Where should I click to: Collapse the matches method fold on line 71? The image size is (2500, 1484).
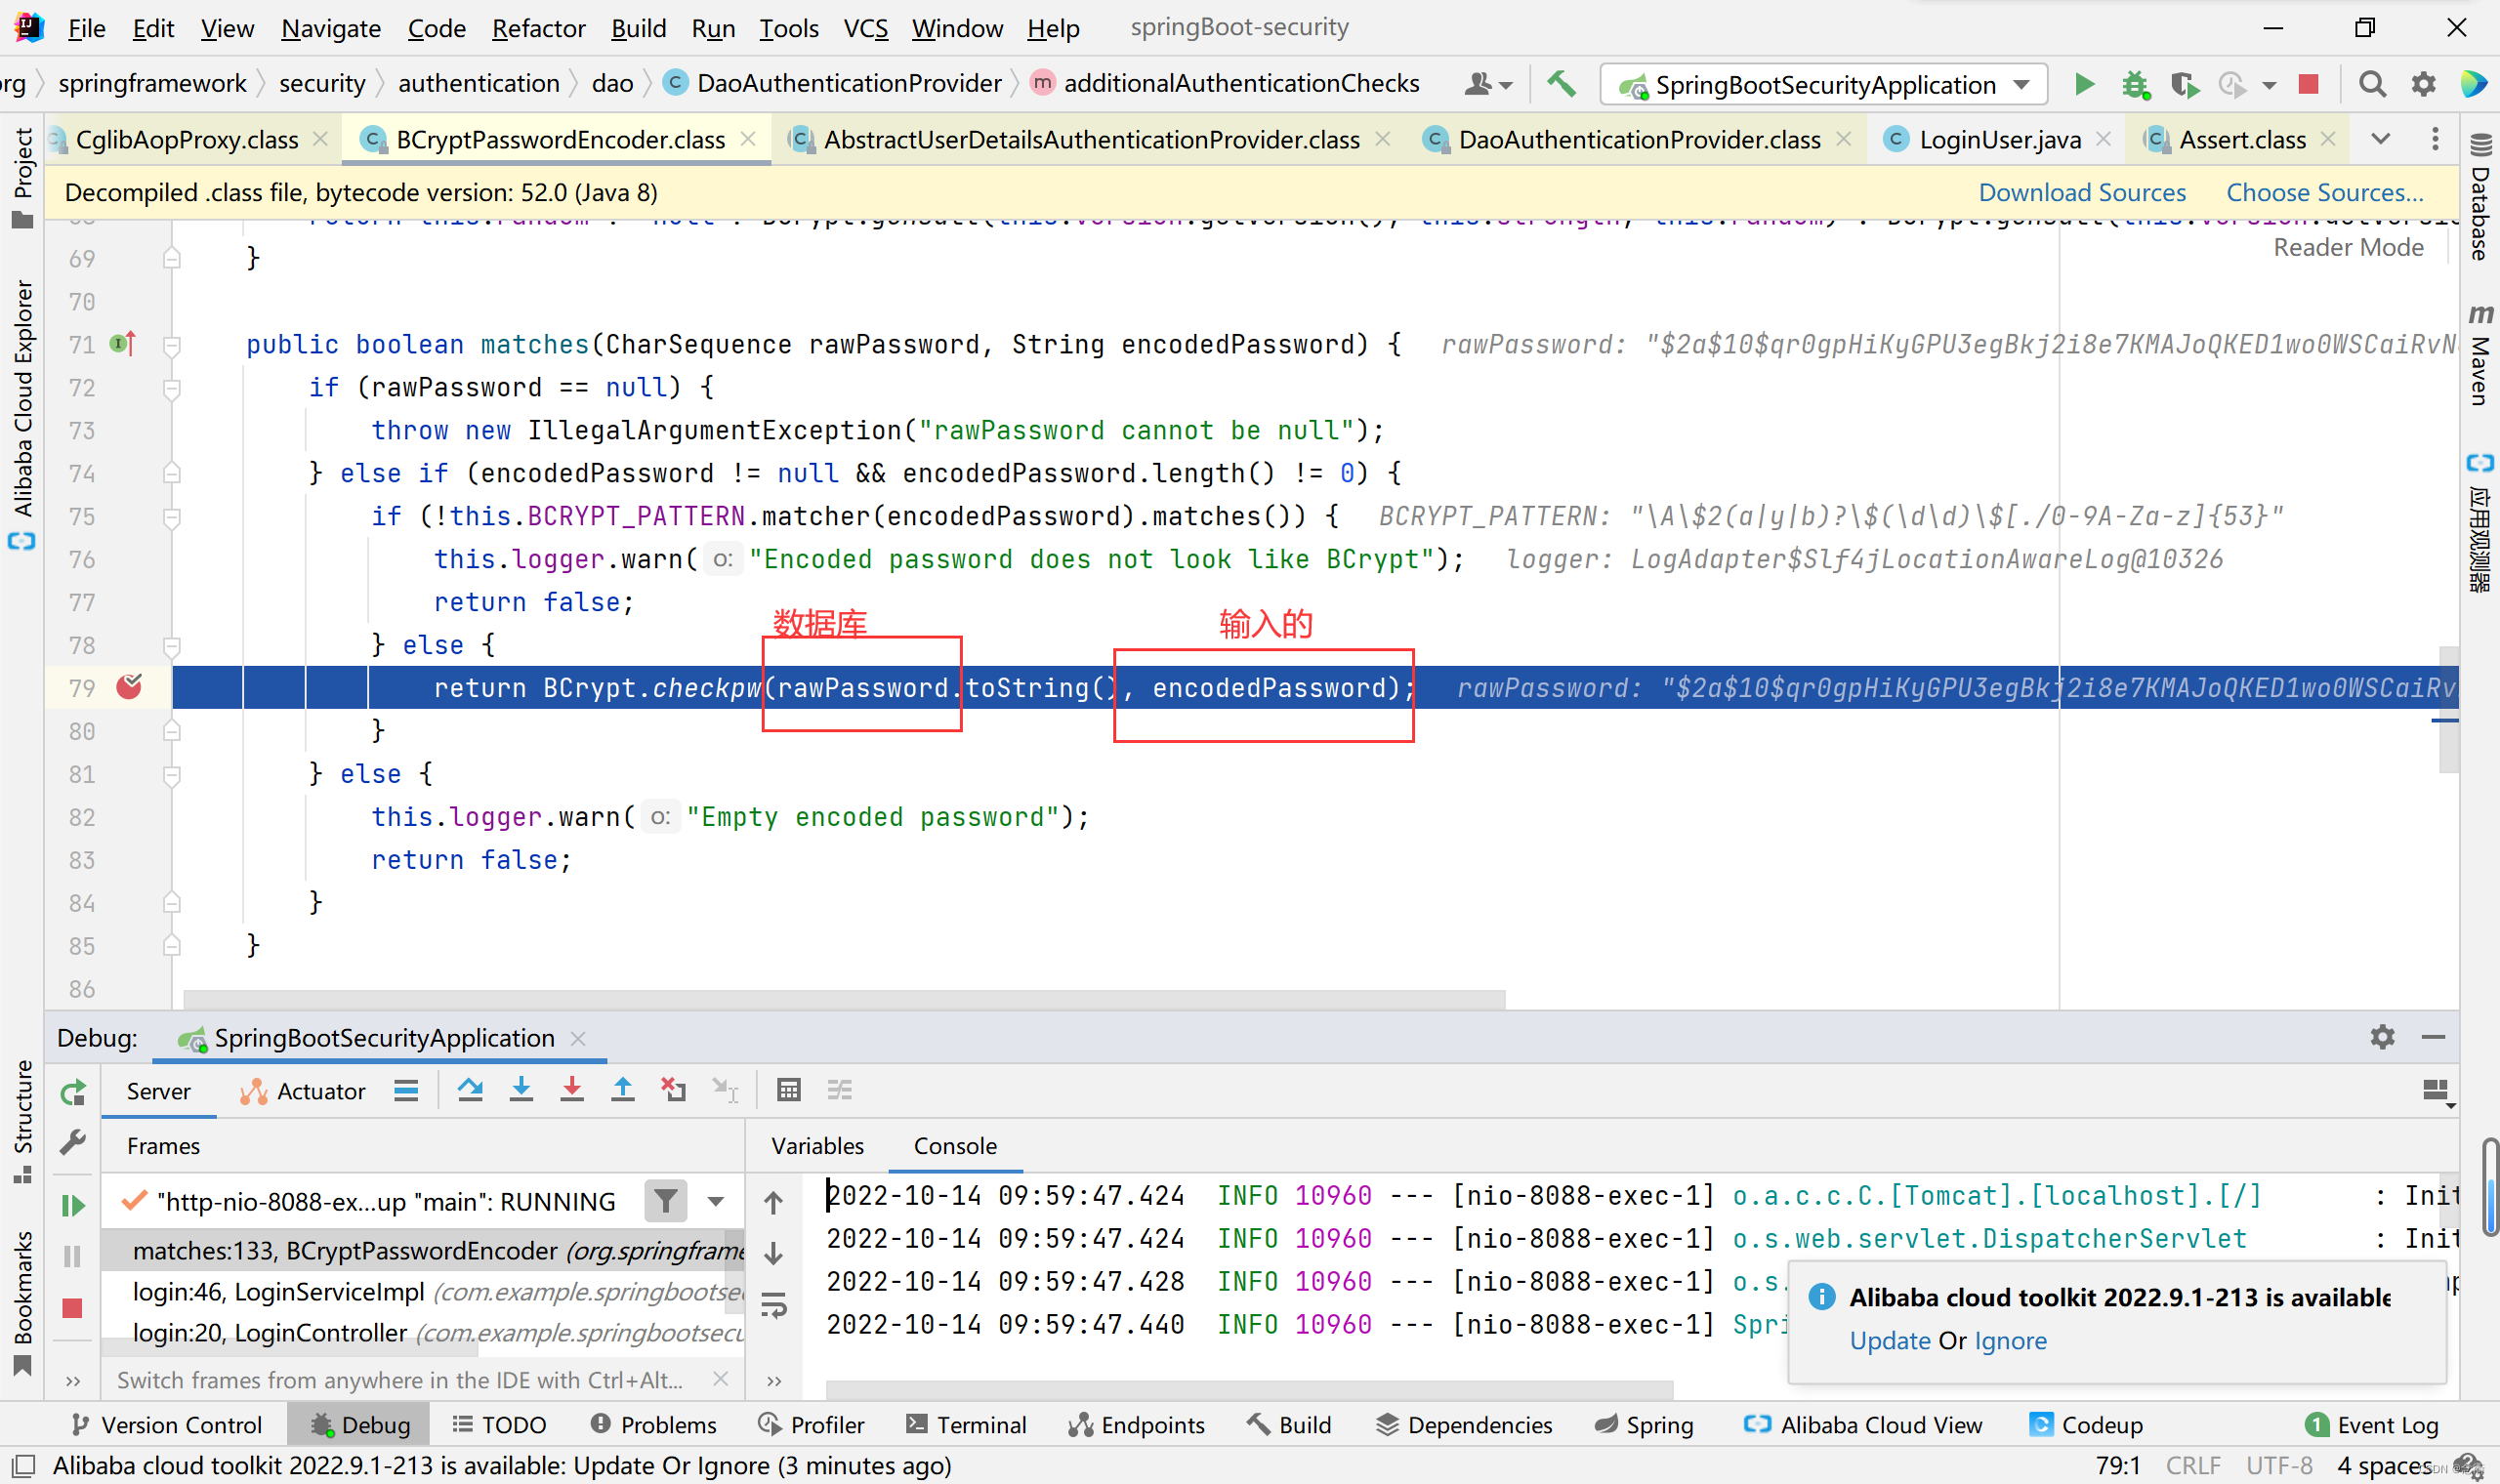tap(172, 345)
